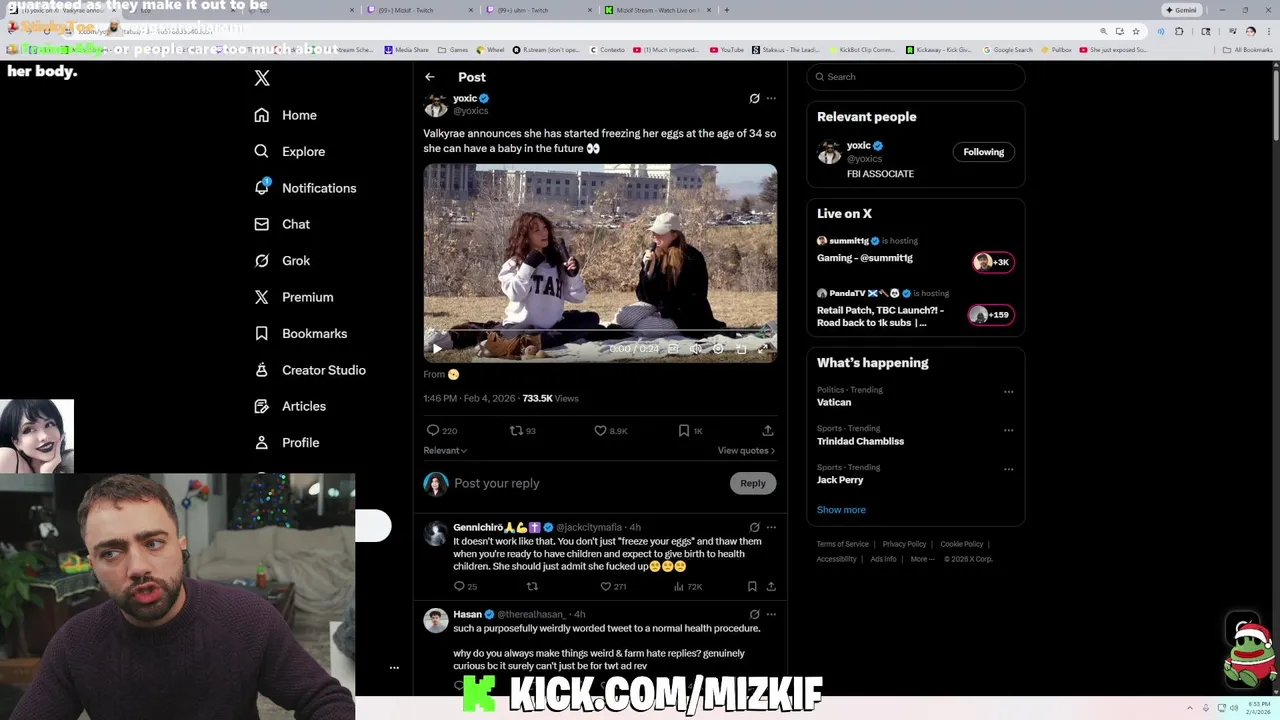The width and height of the screenshot is (1280, 720).
Task: Open Notifications from the sidebar
Action: coord(305,188)
